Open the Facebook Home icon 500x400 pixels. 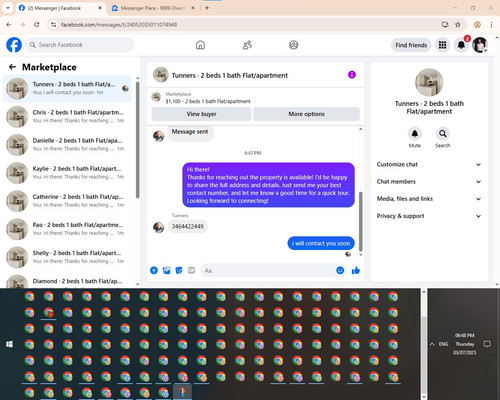[x=200, y=45]
